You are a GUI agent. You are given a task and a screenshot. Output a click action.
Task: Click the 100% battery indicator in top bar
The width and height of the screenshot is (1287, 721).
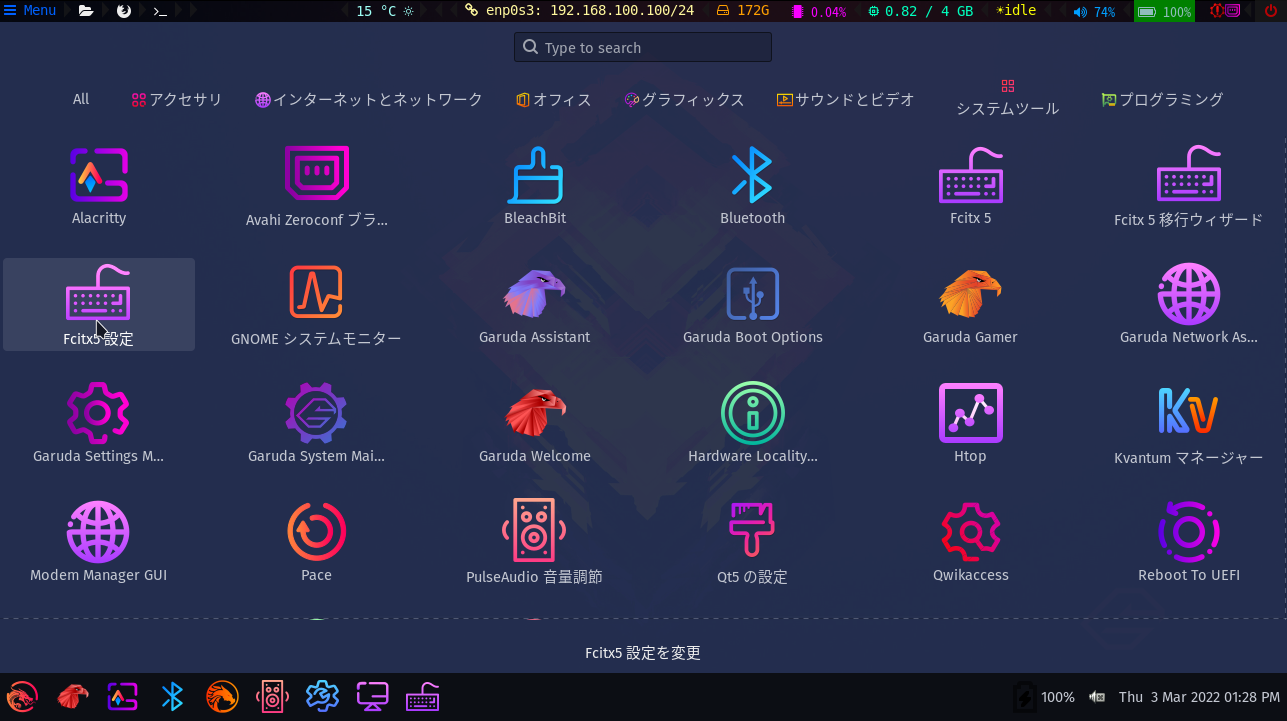1165,11
